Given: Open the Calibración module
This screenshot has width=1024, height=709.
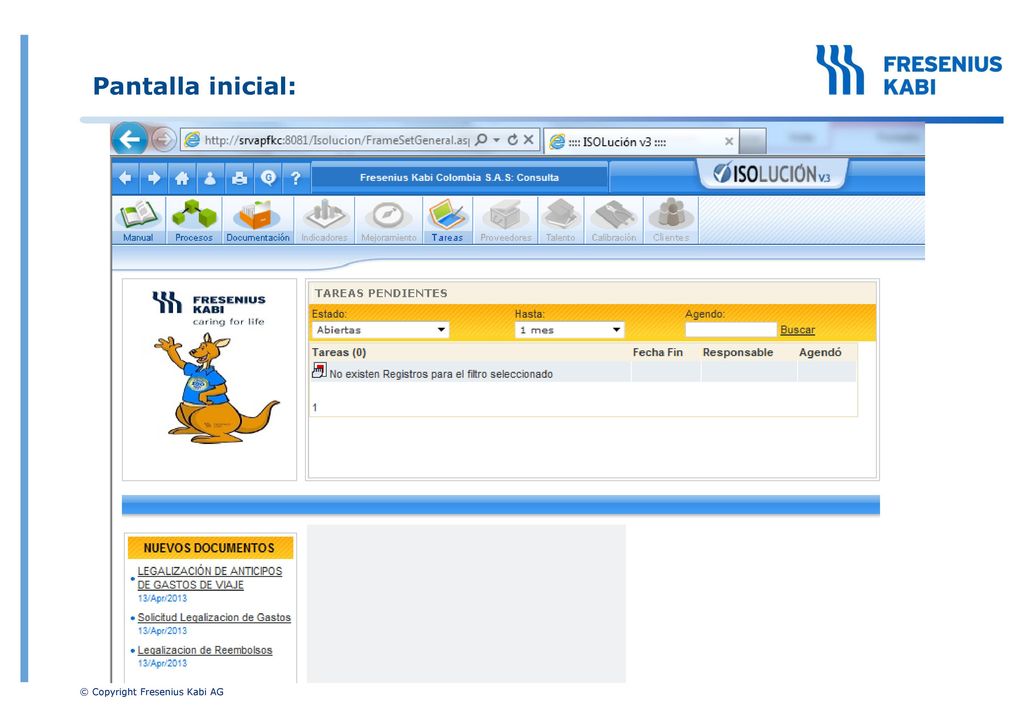Looking at the screenshot, I should pyautogui.click(x=613, y=221).
